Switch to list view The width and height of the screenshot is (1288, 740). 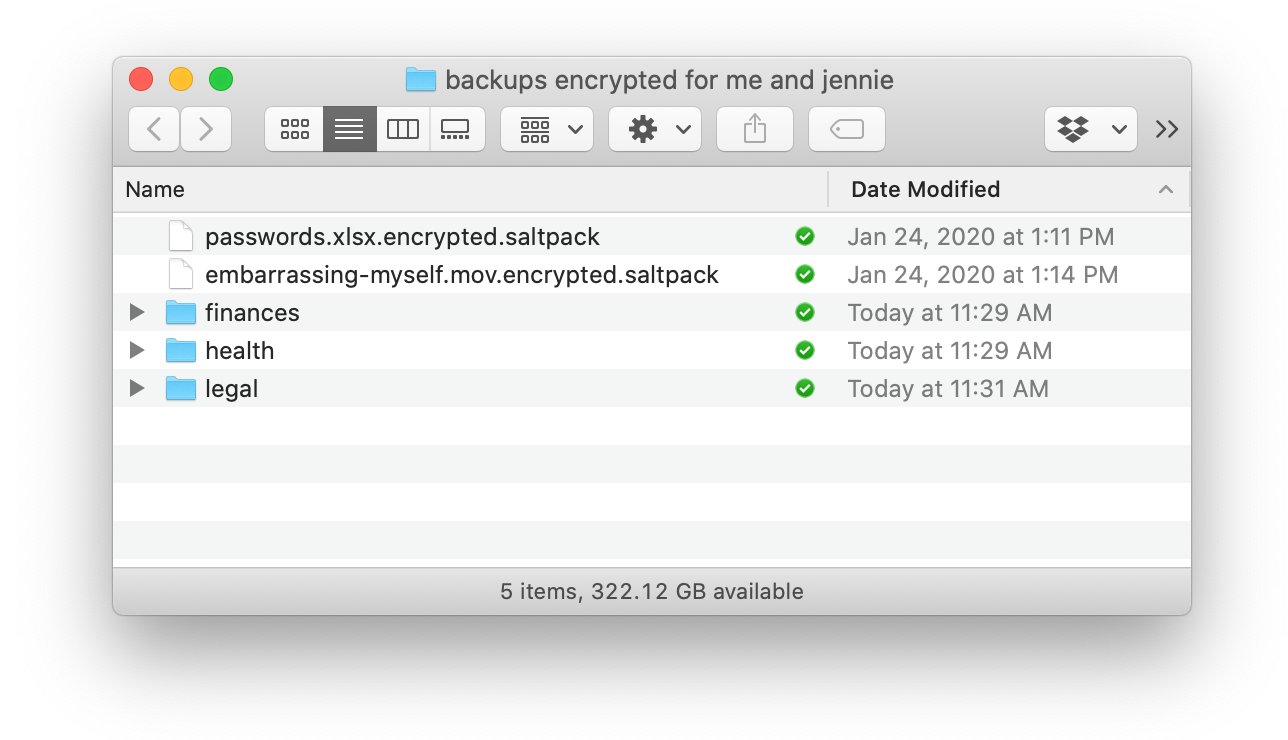pos(349,129)
